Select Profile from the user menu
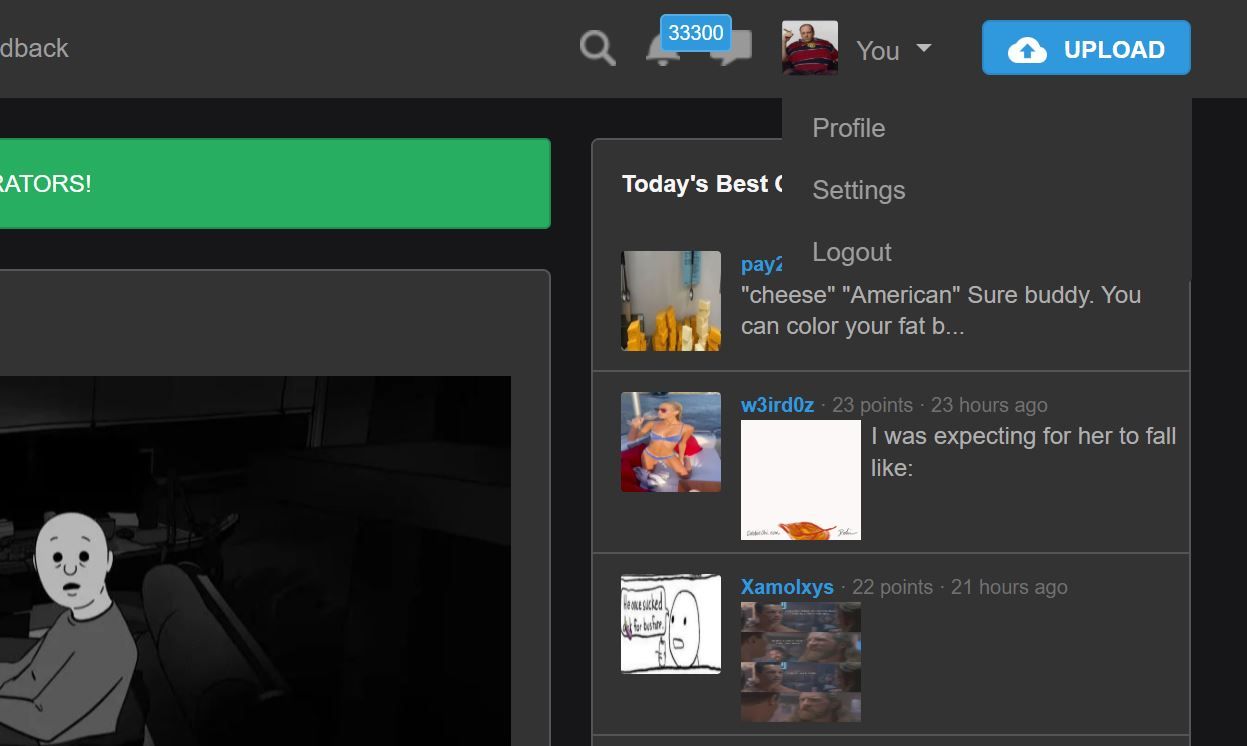The height and width of the screenshot is (746, 1247). [848, 128]
